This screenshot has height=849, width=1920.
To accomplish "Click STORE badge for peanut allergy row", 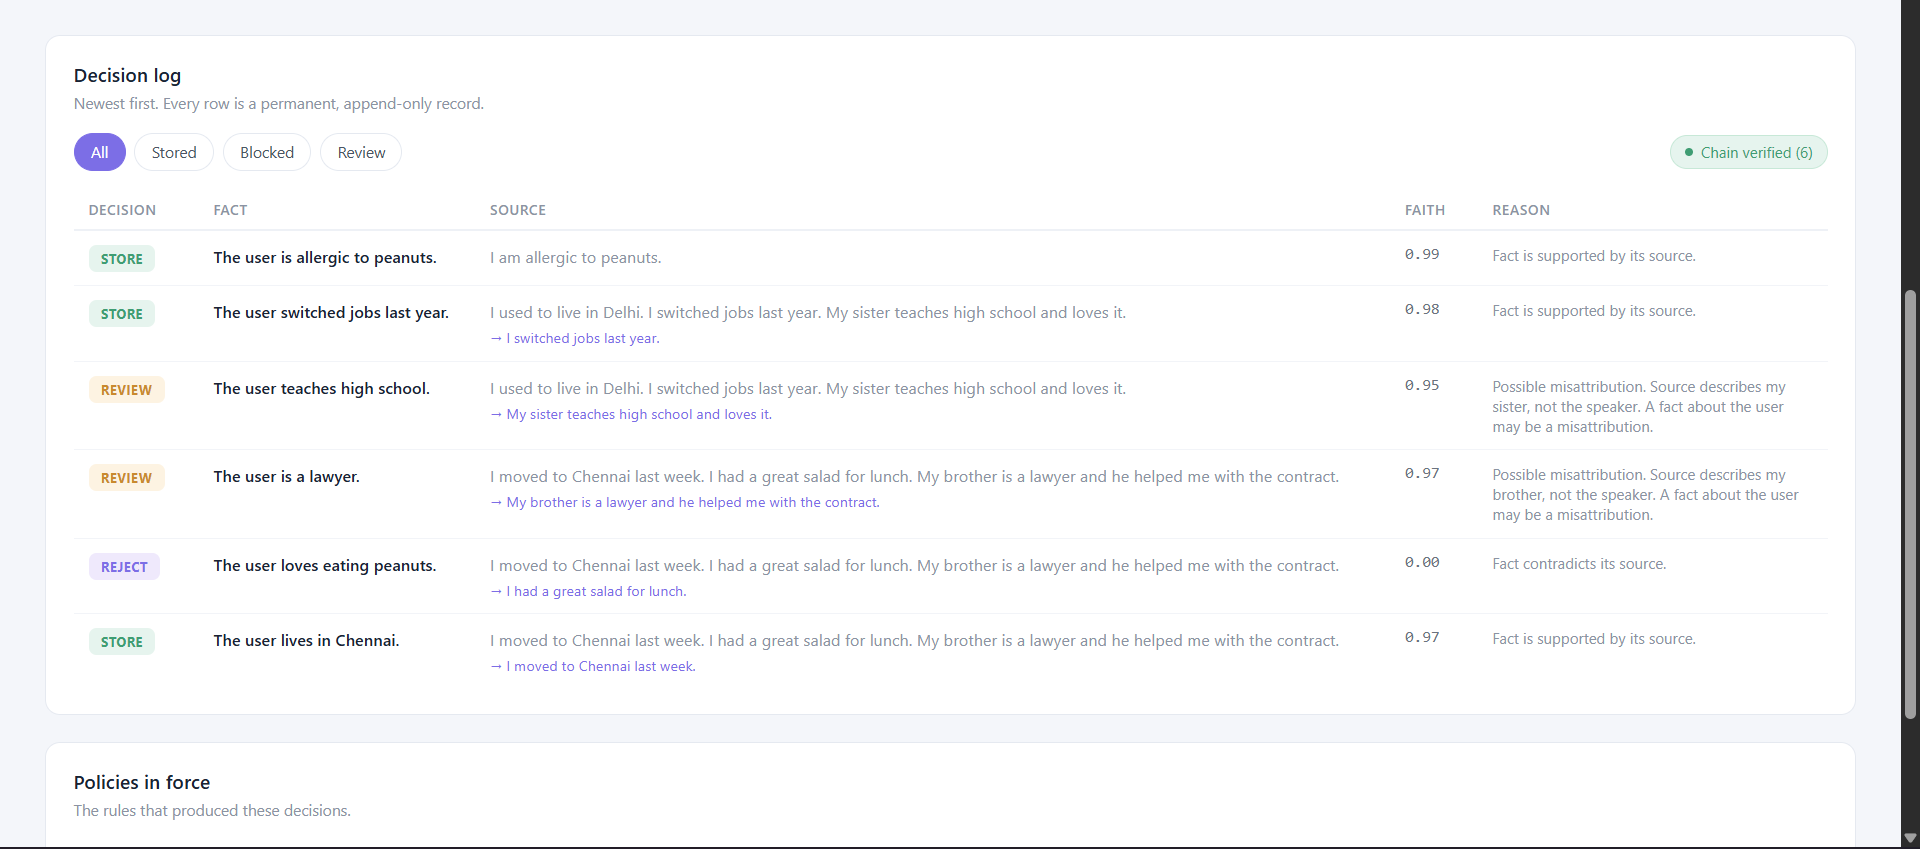I will point(122,259).
